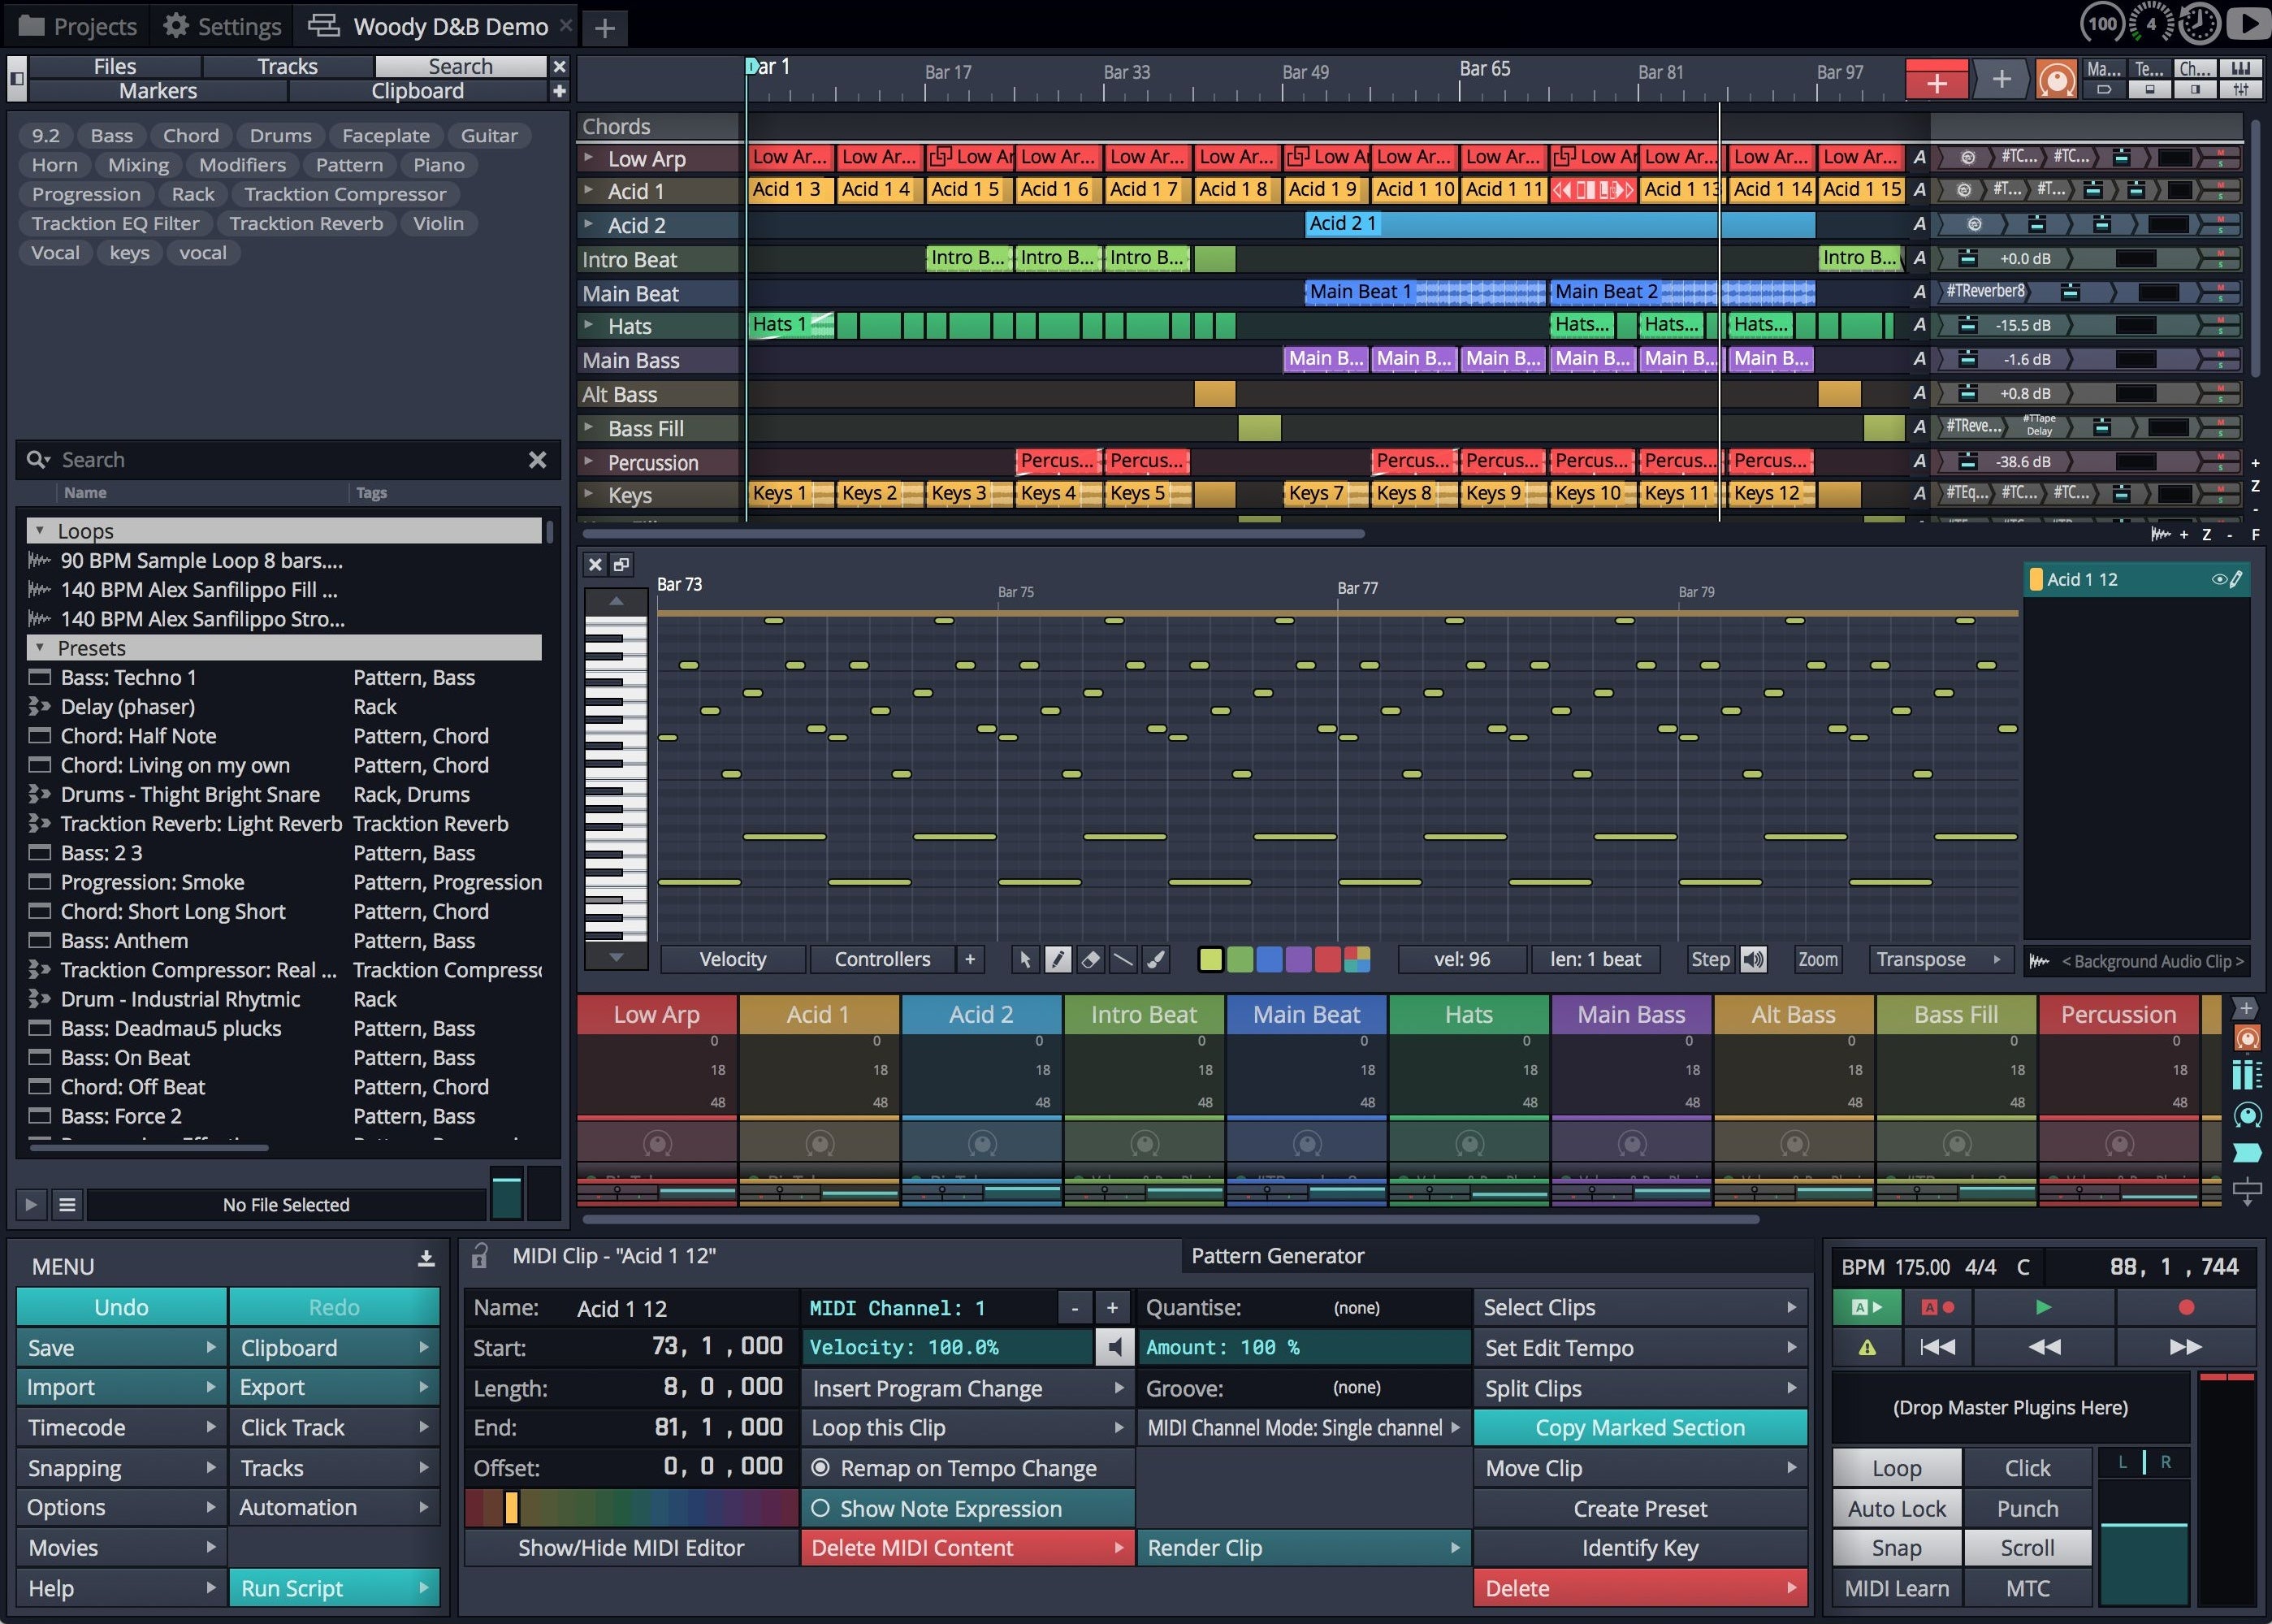The height and width of the screenshot is (1624, 2272).
Task: Toggle the Auto Lock button
Action: click(x=1896, y=1508)
